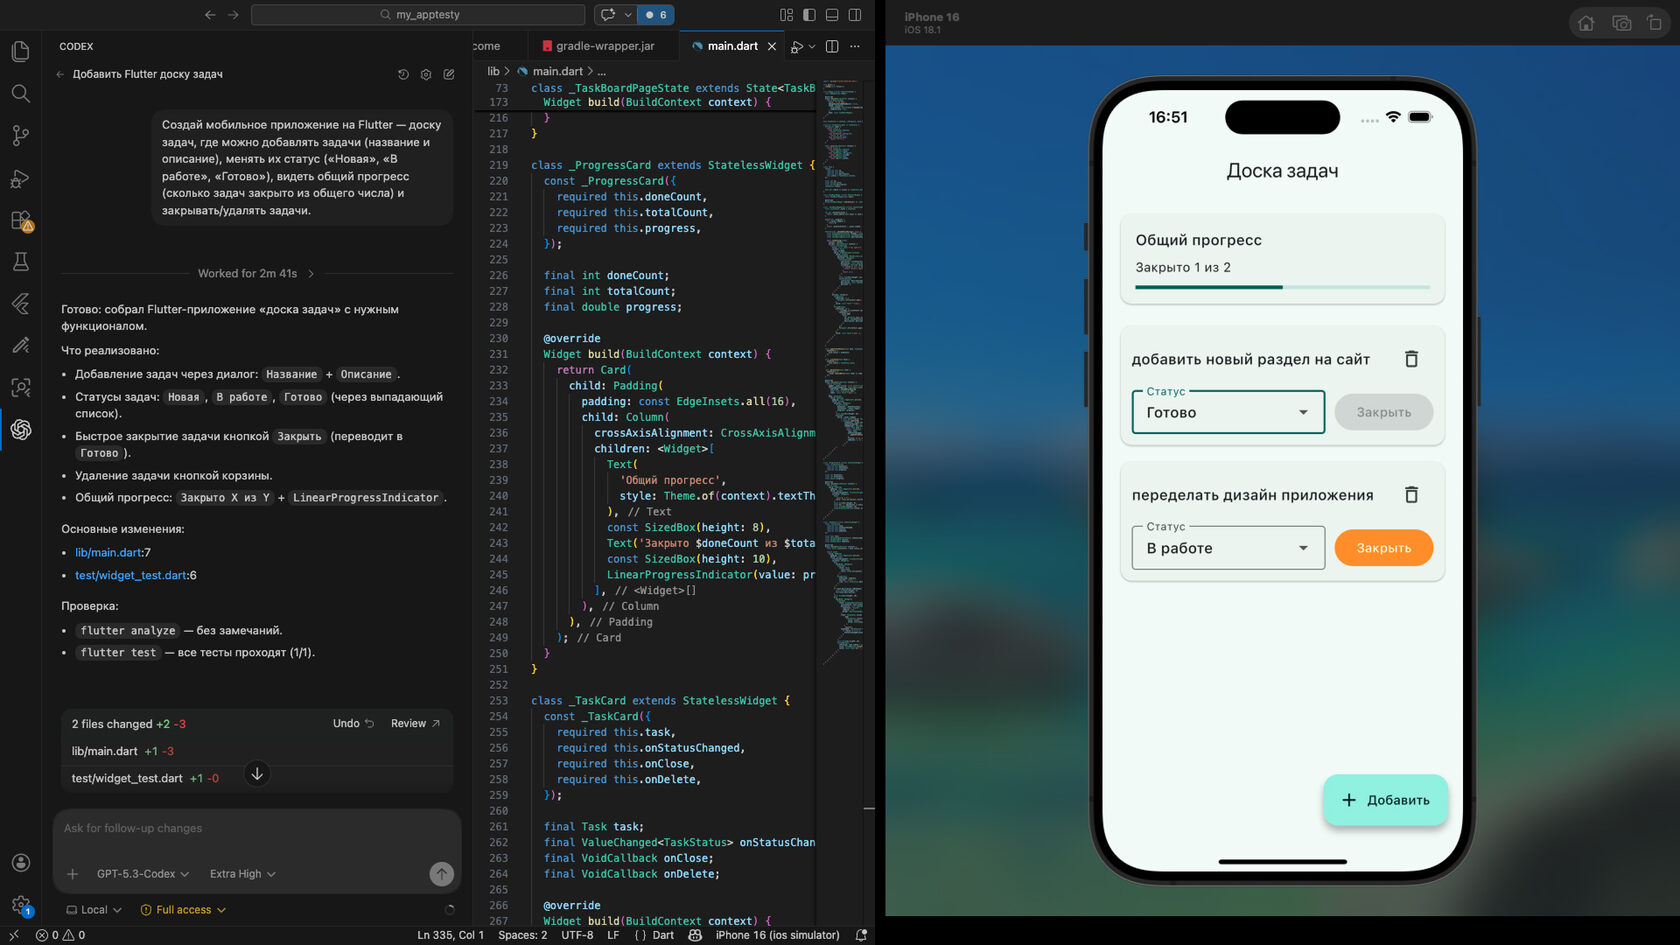Open the Explorer view in activity bar
Viewport: 1680px width, 945px height.
[20, 51]
